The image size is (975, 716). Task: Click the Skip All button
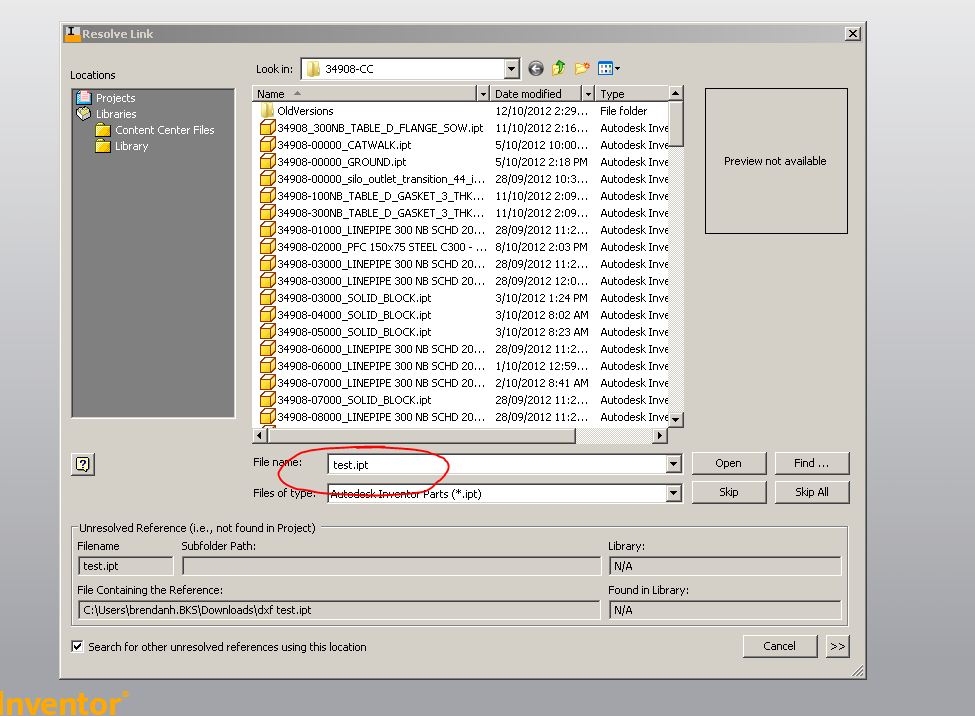(x=811, y=491)
